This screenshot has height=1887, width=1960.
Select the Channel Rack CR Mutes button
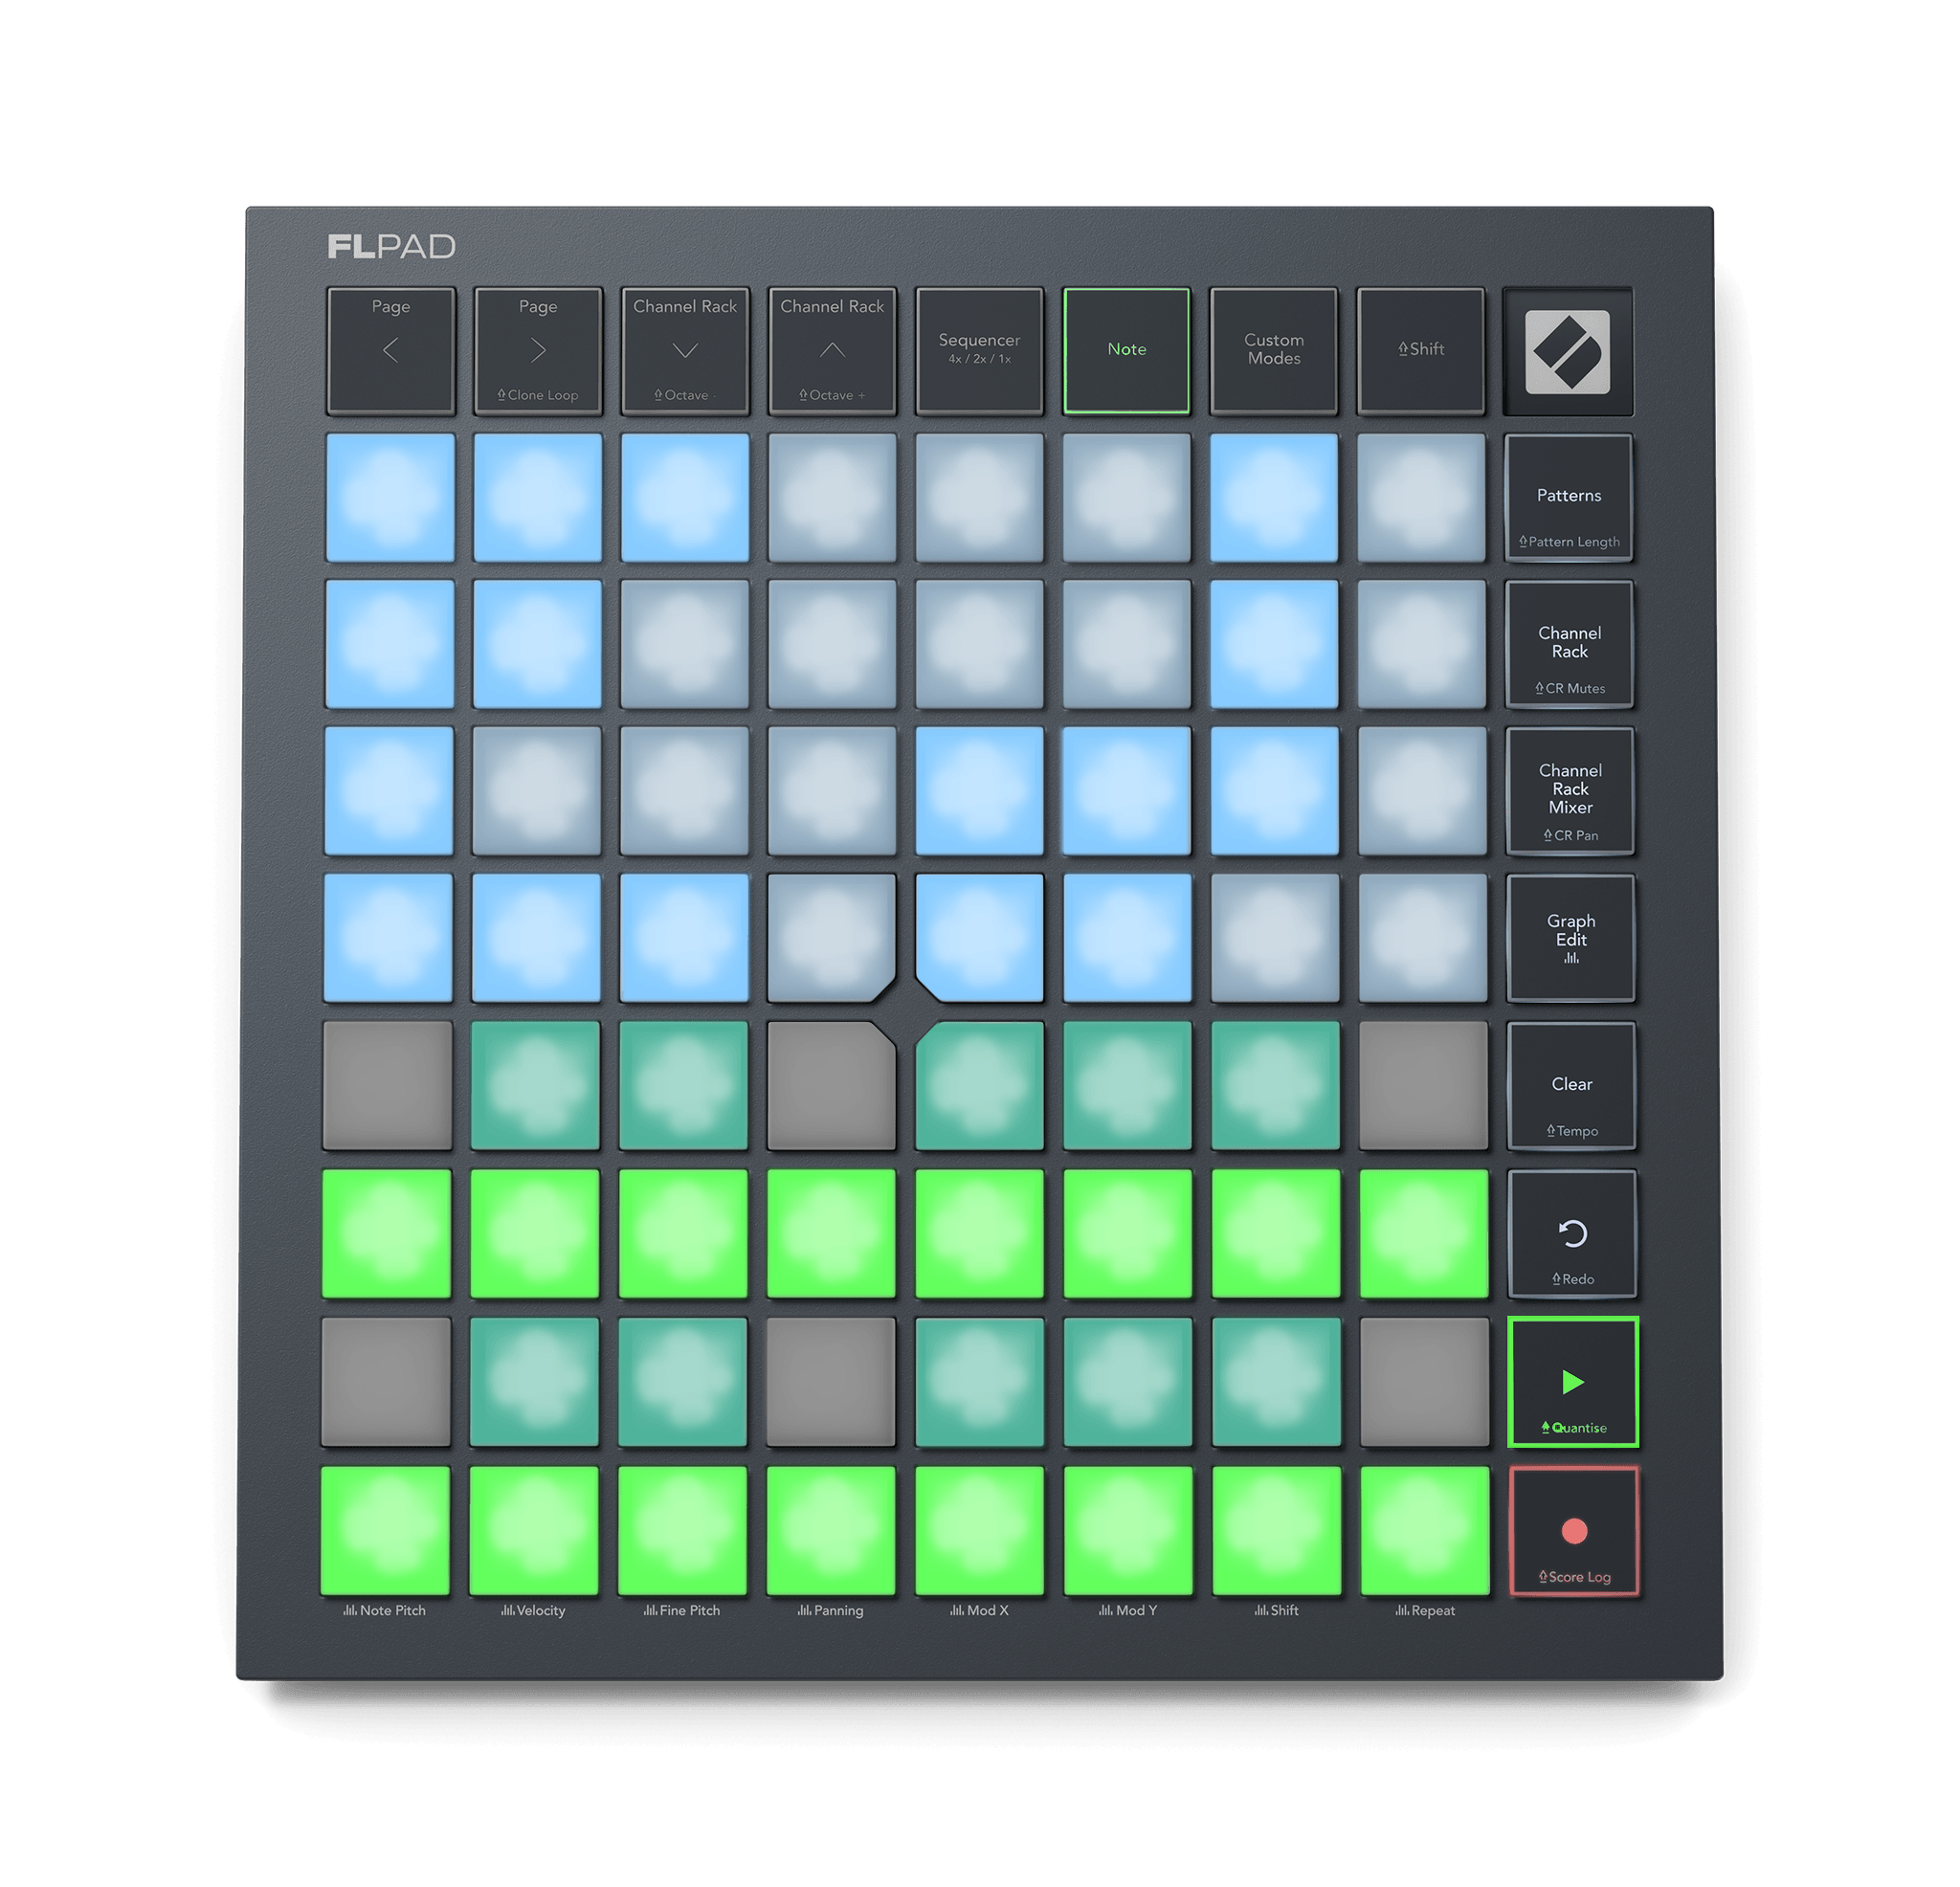click(1570, 644)
